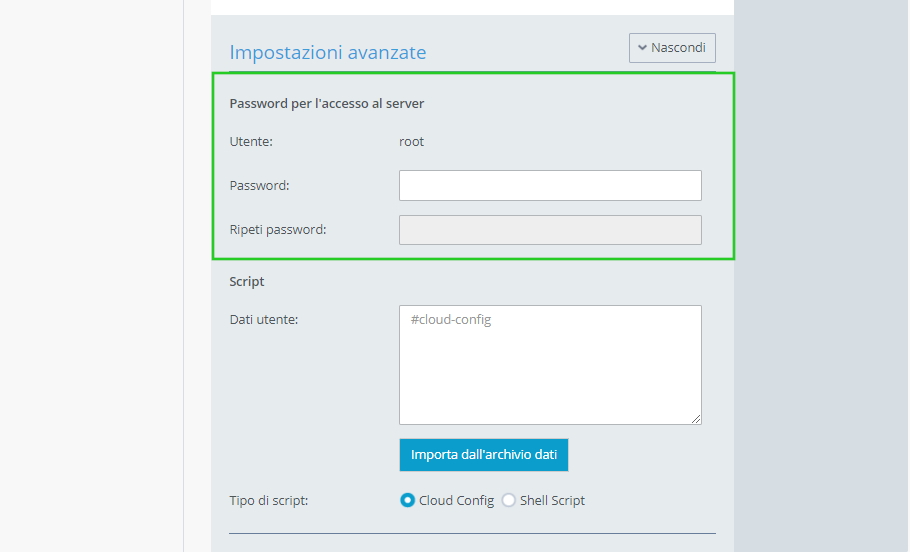
Task: Click the Ripeti password input field
Action: tap(550, 230)
